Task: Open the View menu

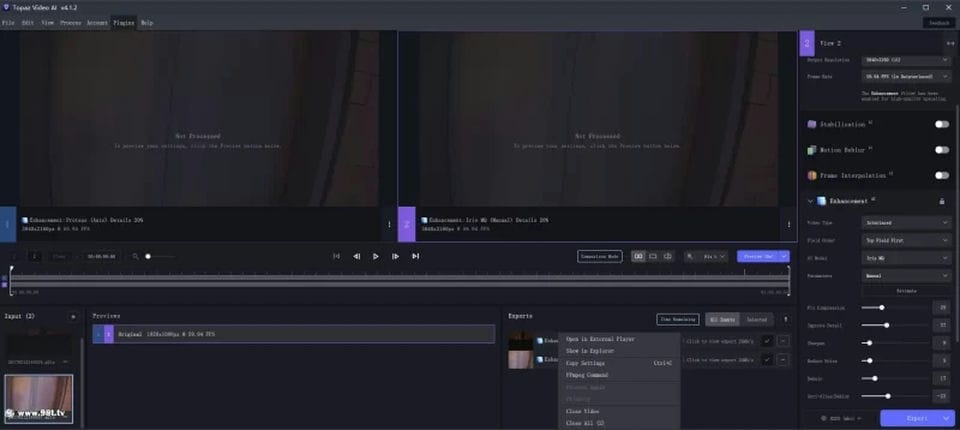Action: coord(47,23)
